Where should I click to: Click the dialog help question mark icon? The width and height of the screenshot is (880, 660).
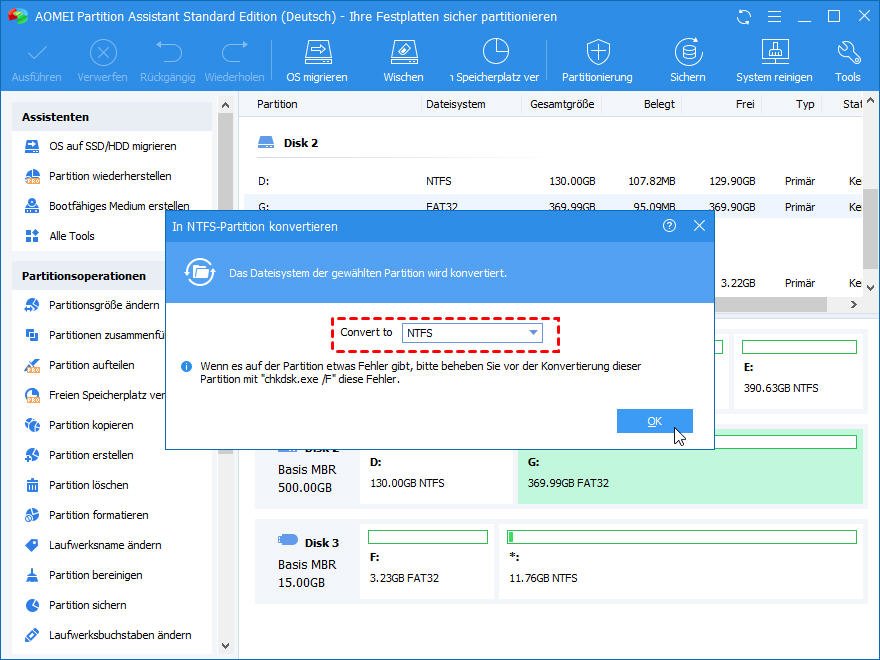coord(669,226)
